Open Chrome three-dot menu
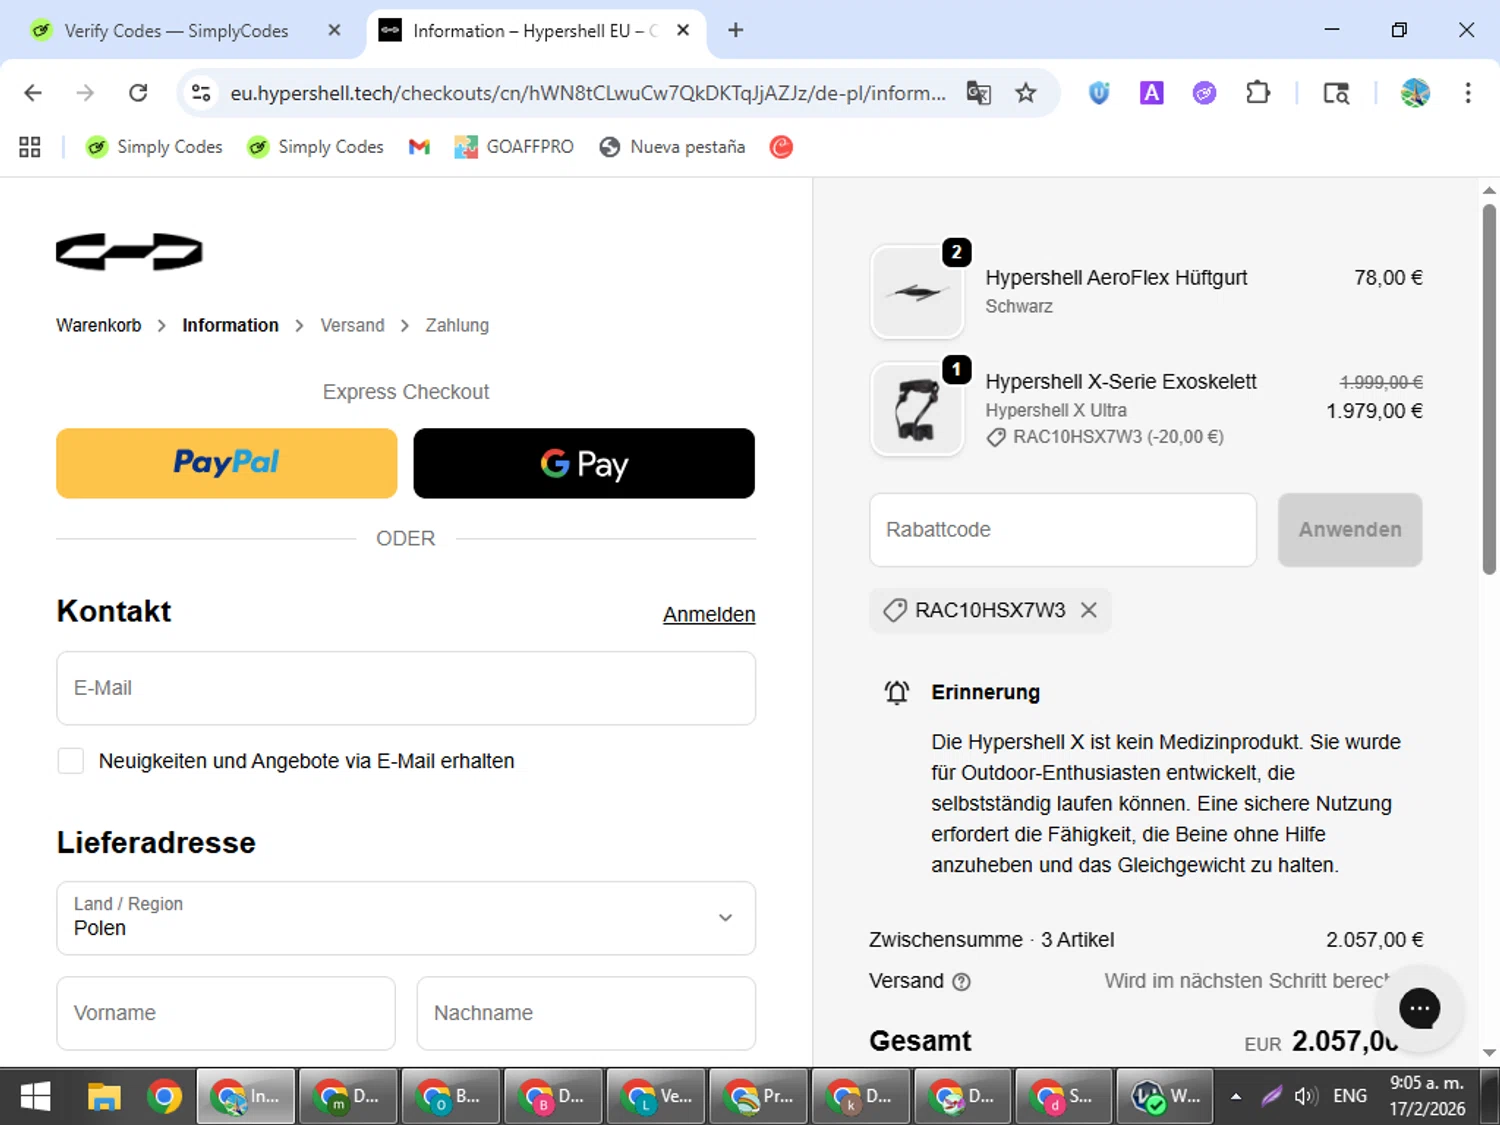 click(x=1468, y=93)
